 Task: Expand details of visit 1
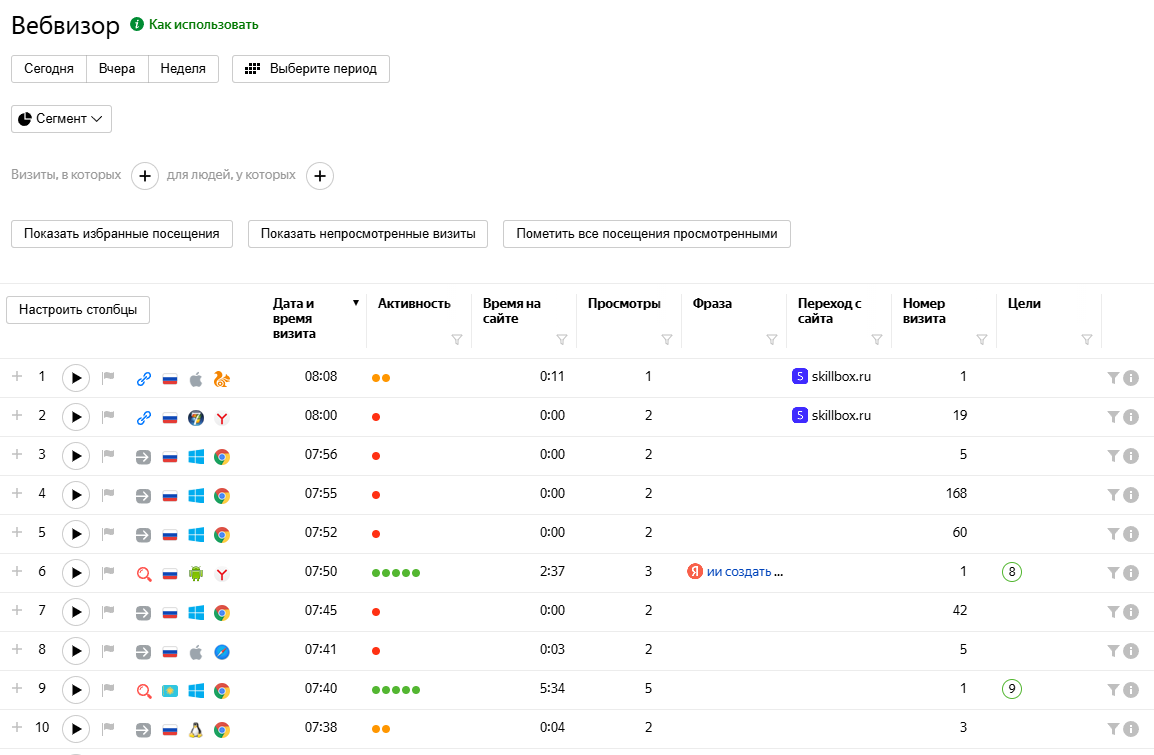(x=17, y=376)
